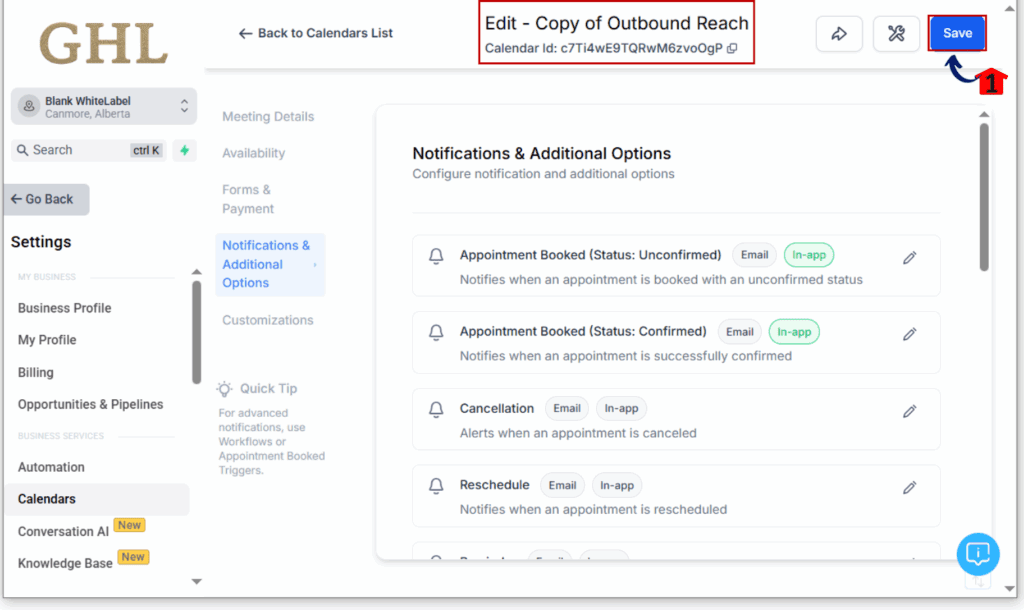Edit Reschedule notification pencil icon

pyautogui.click(x=909, y=488)
